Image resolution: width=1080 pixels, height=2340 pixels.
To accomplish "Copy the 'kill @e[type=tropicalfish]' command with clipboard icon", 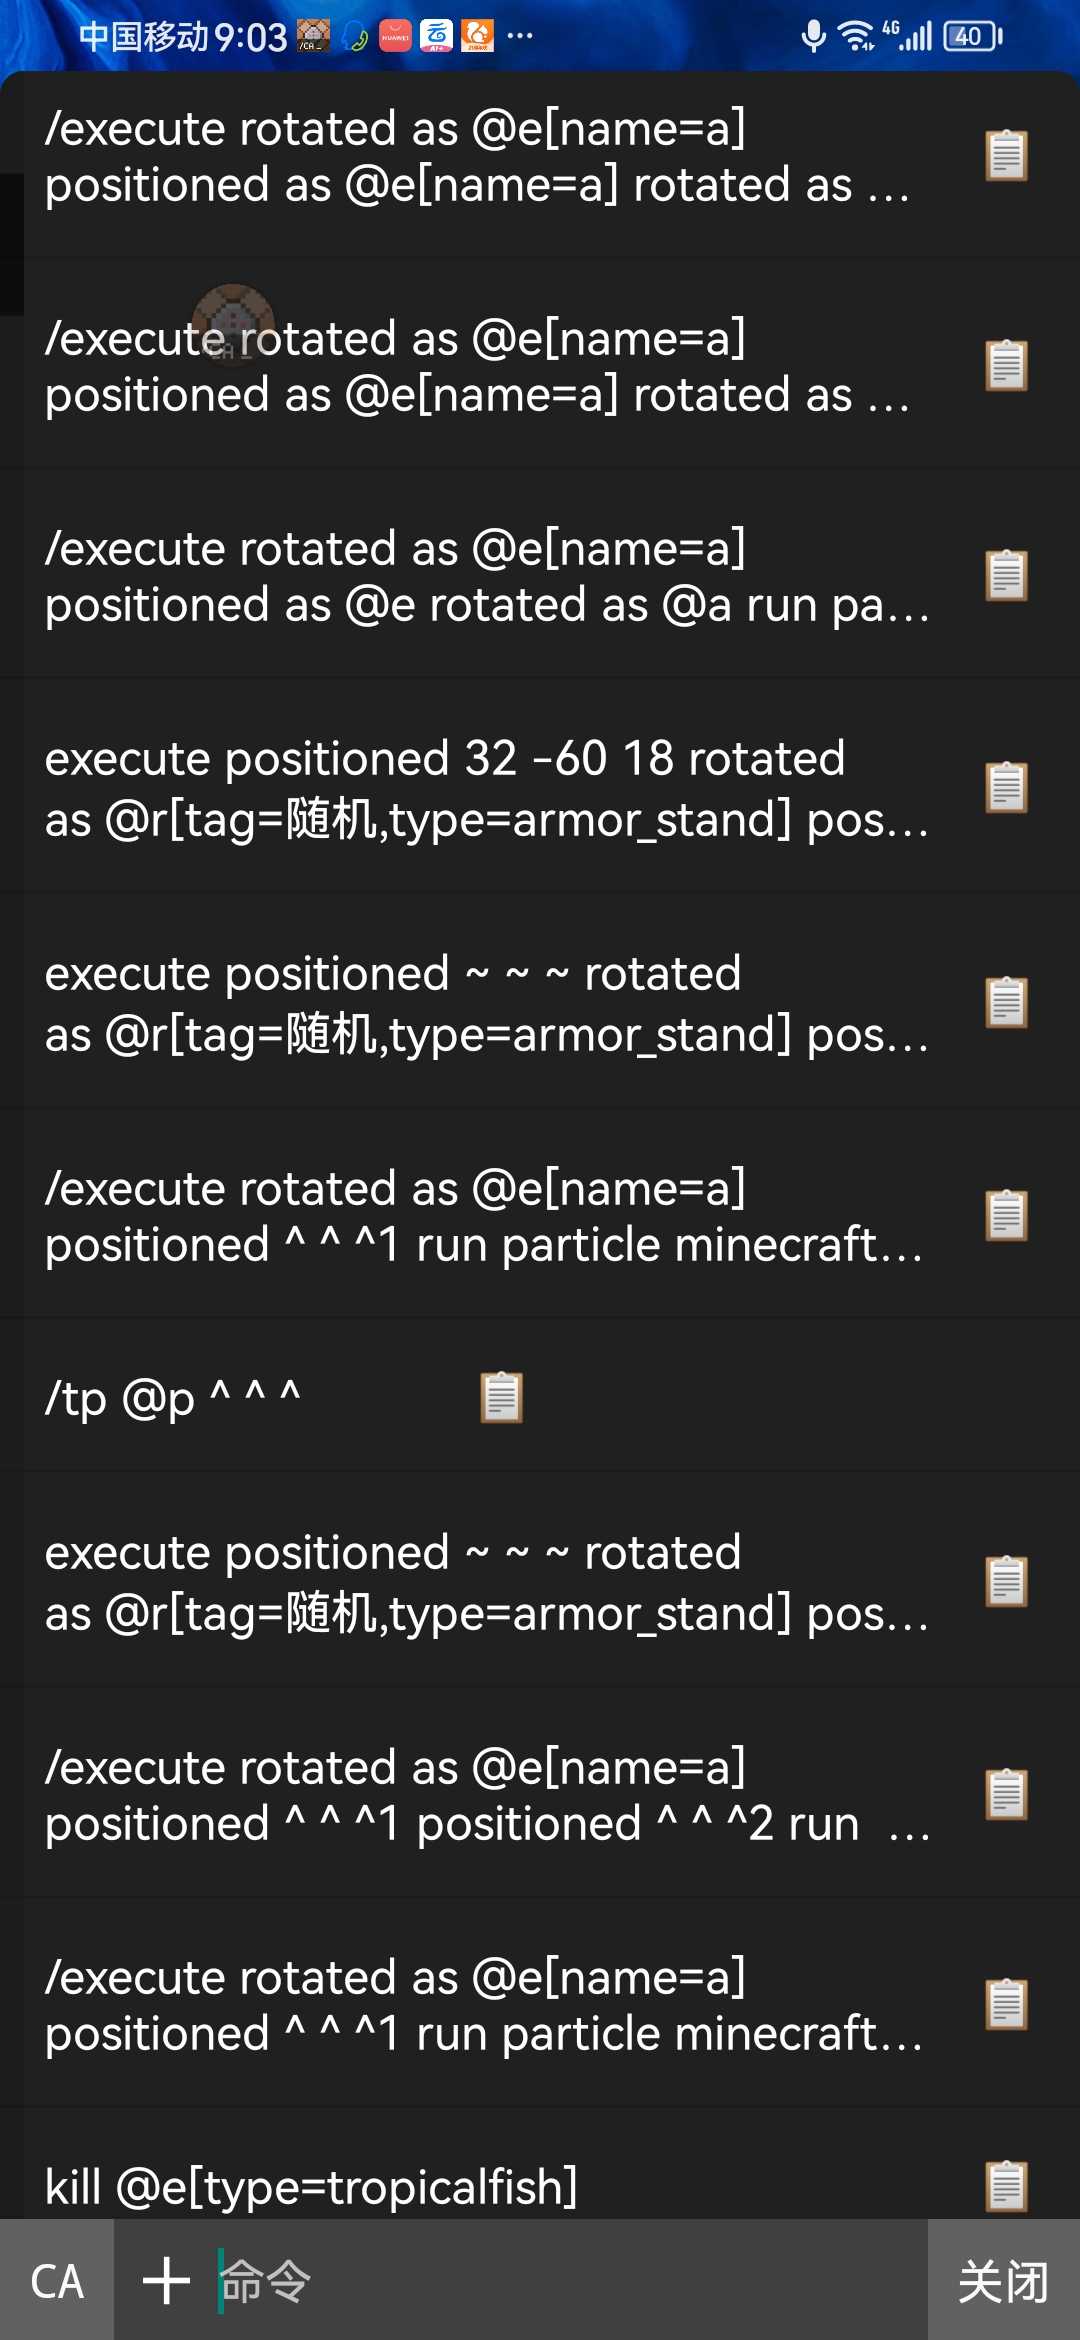I will click(1006, 2185).
